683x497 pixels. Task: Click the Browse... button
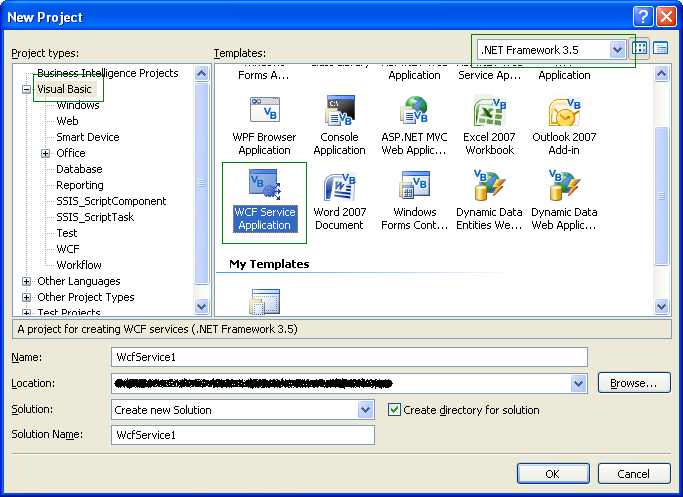(634, 383)
